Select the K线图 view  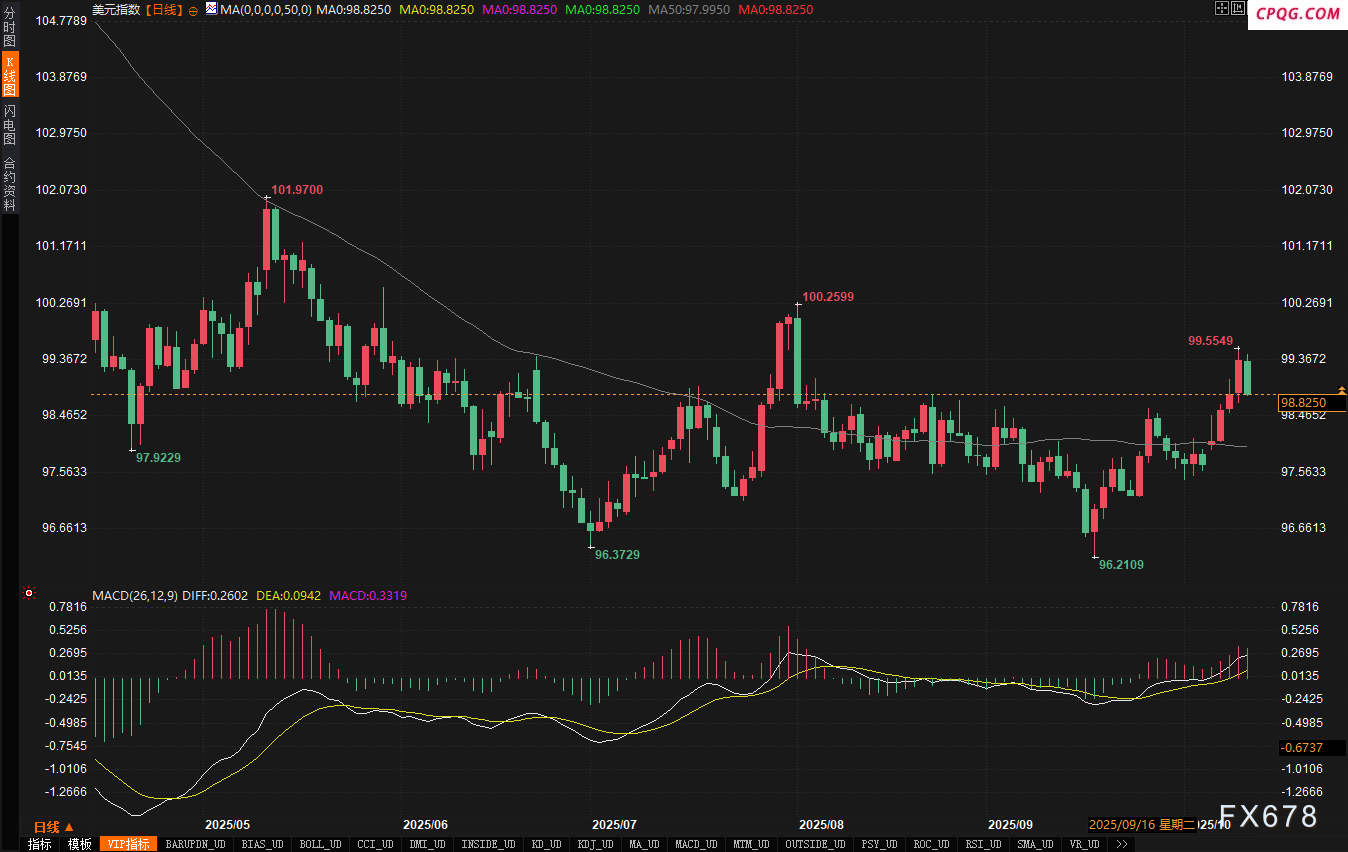click(10, 75)
